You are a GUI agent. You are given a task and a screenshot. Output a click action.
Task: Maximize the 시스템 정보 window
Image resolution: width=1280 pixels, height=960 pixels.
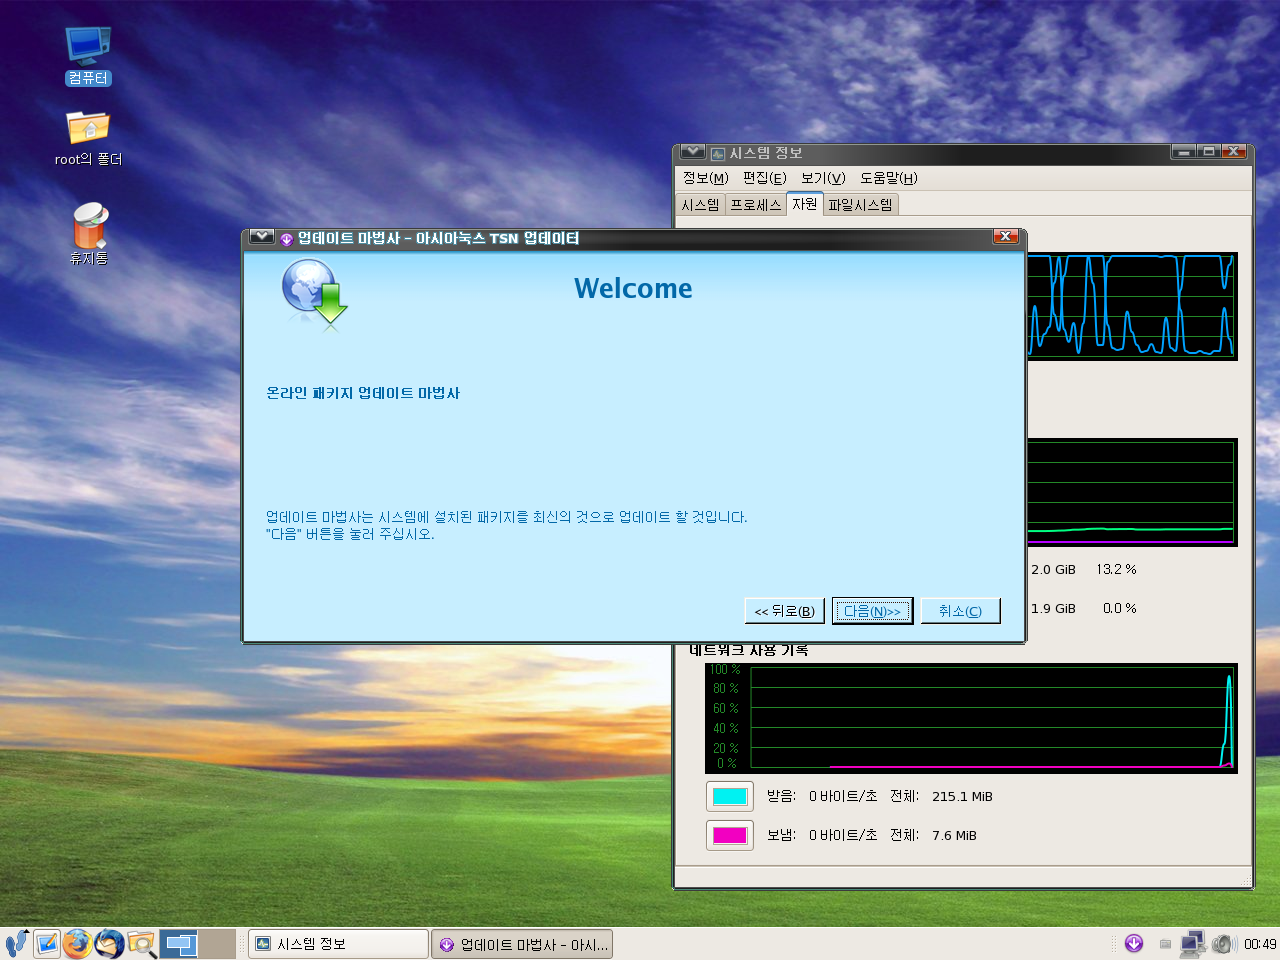[1208, 152]
